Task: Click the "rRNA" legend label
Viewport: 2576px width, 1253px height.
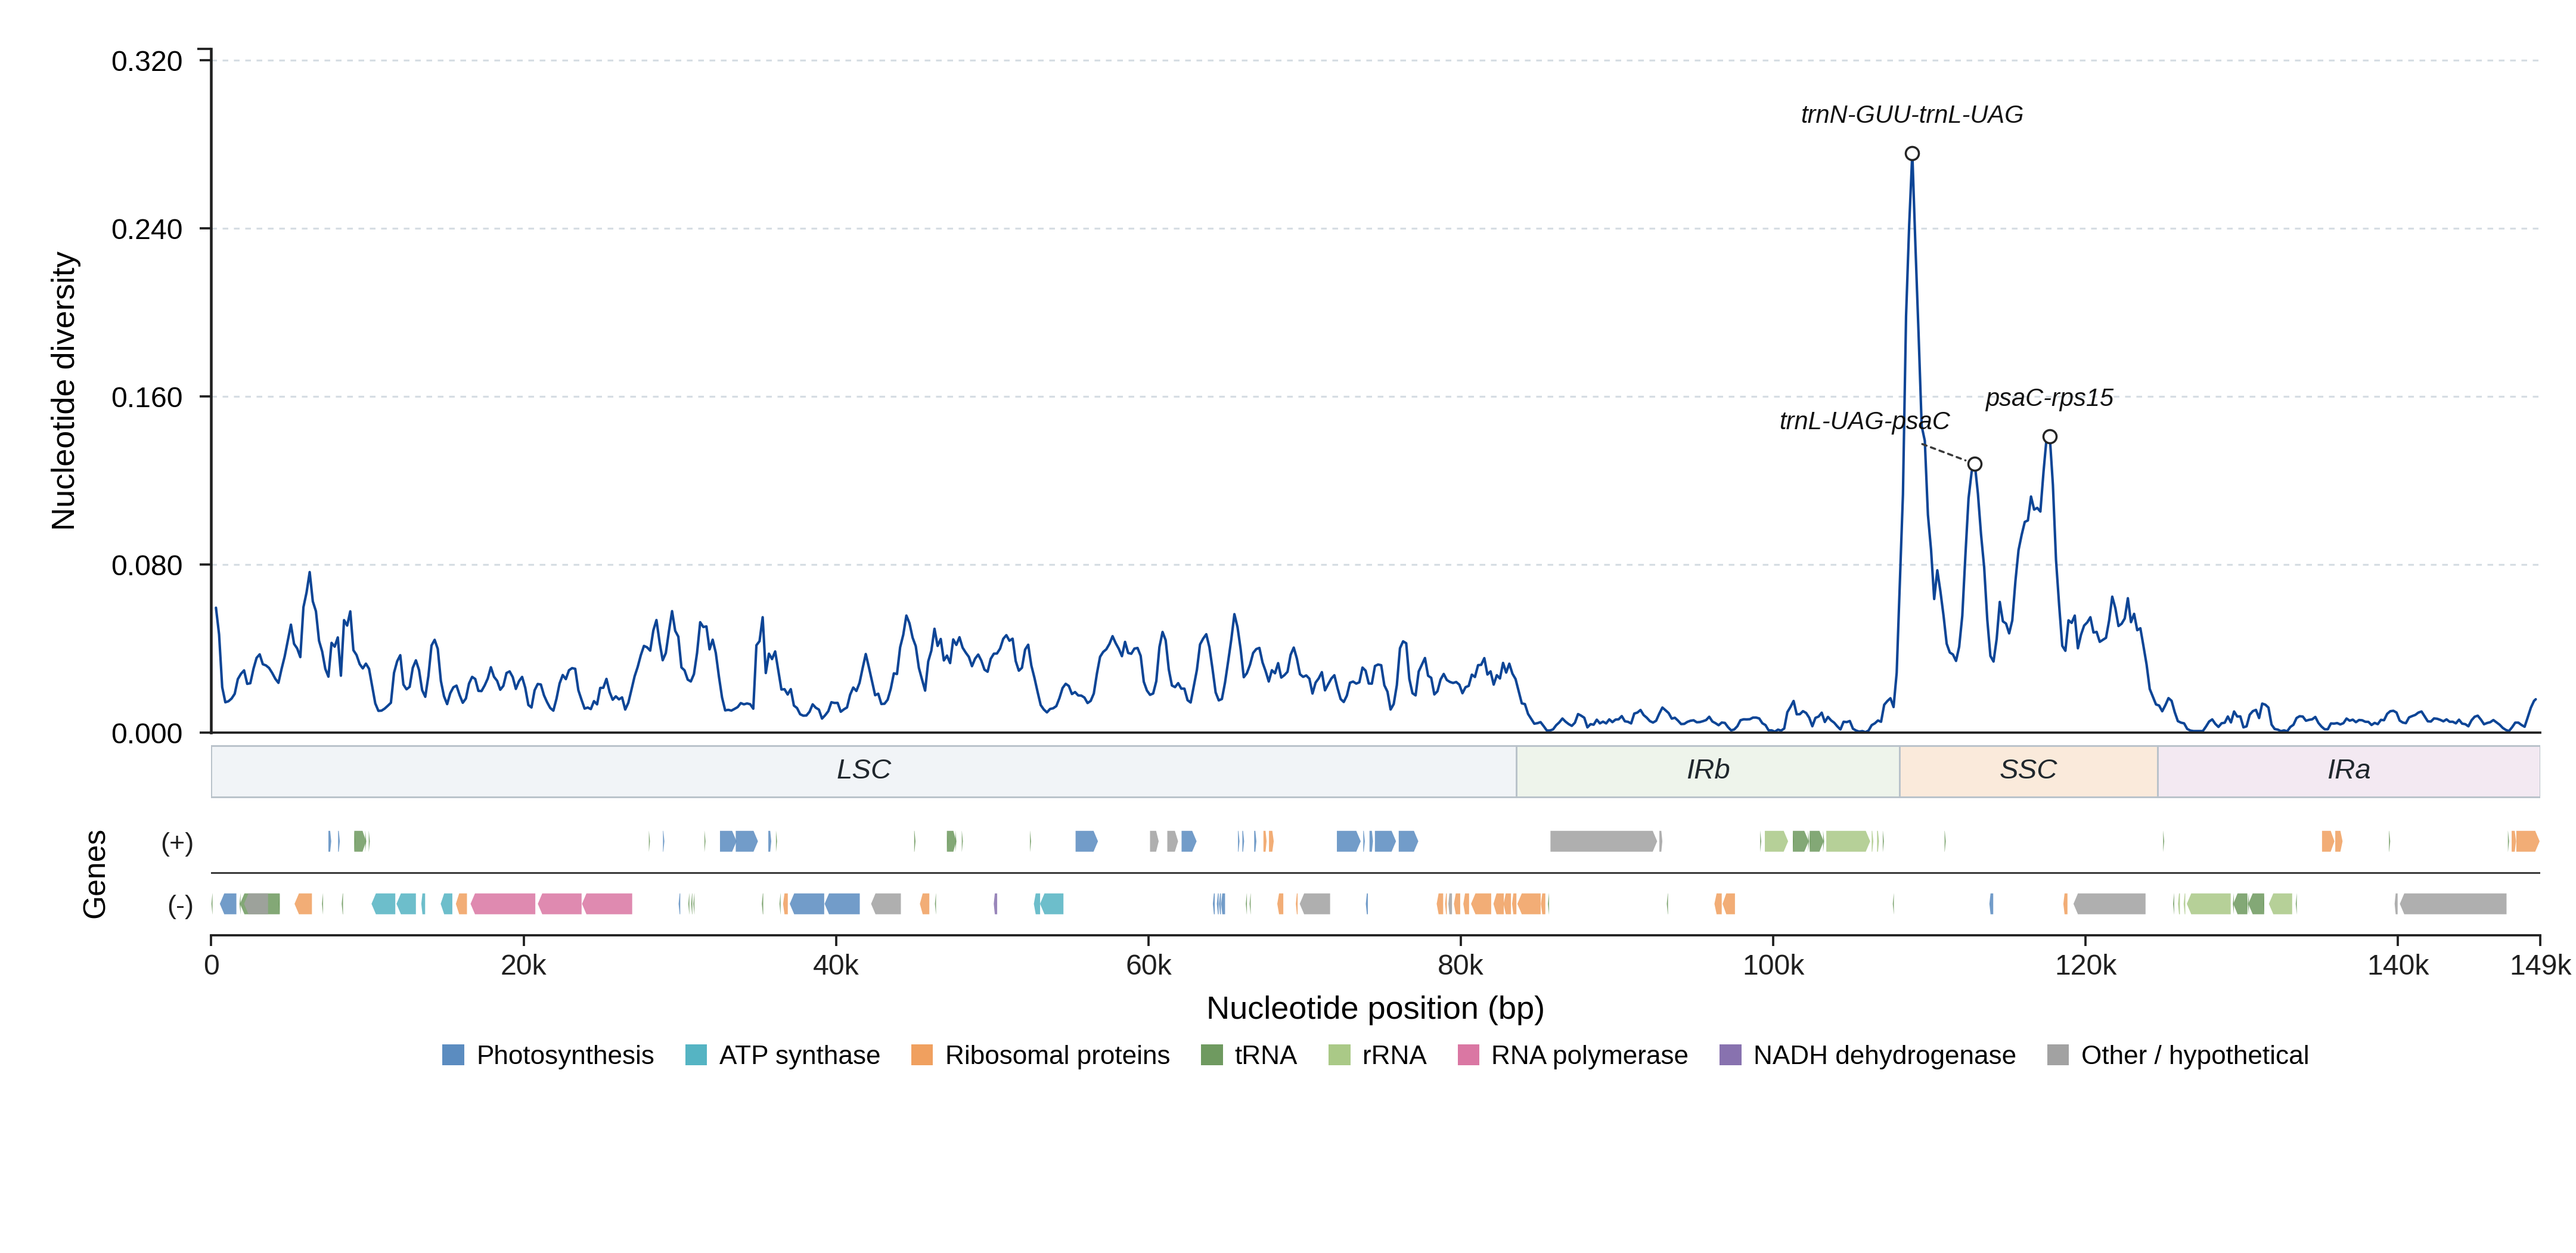Action: (1394, 1055)
